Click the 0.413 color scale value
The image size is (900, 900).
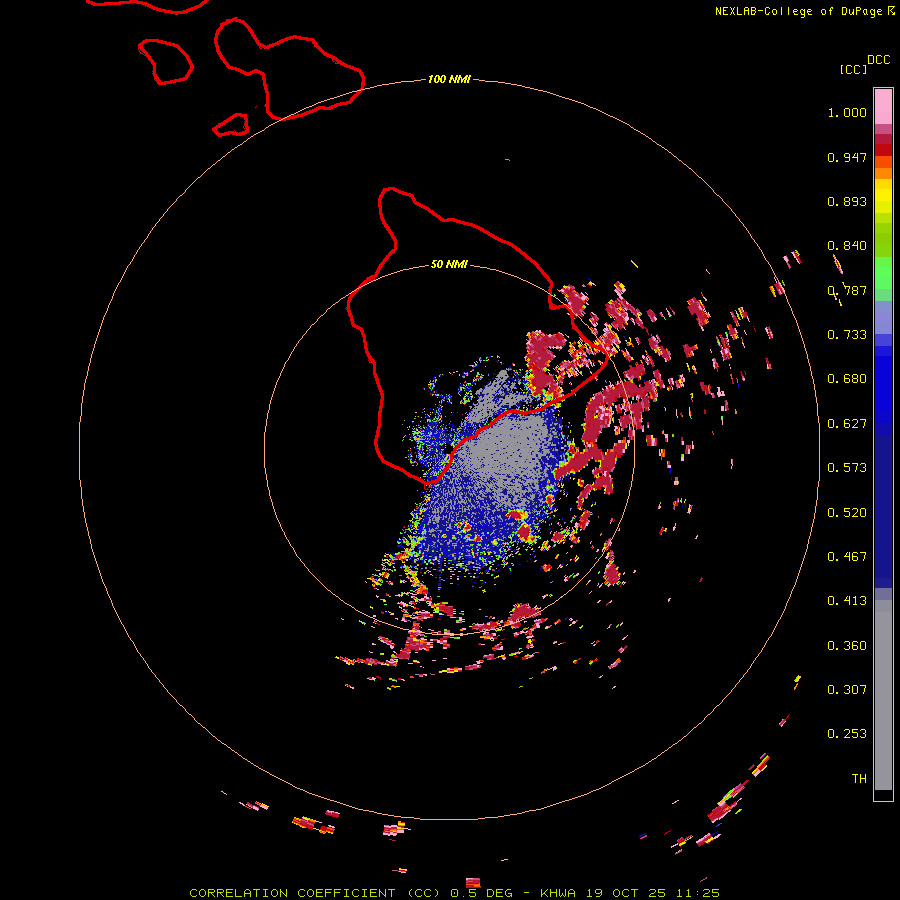(x=847, y=601)
